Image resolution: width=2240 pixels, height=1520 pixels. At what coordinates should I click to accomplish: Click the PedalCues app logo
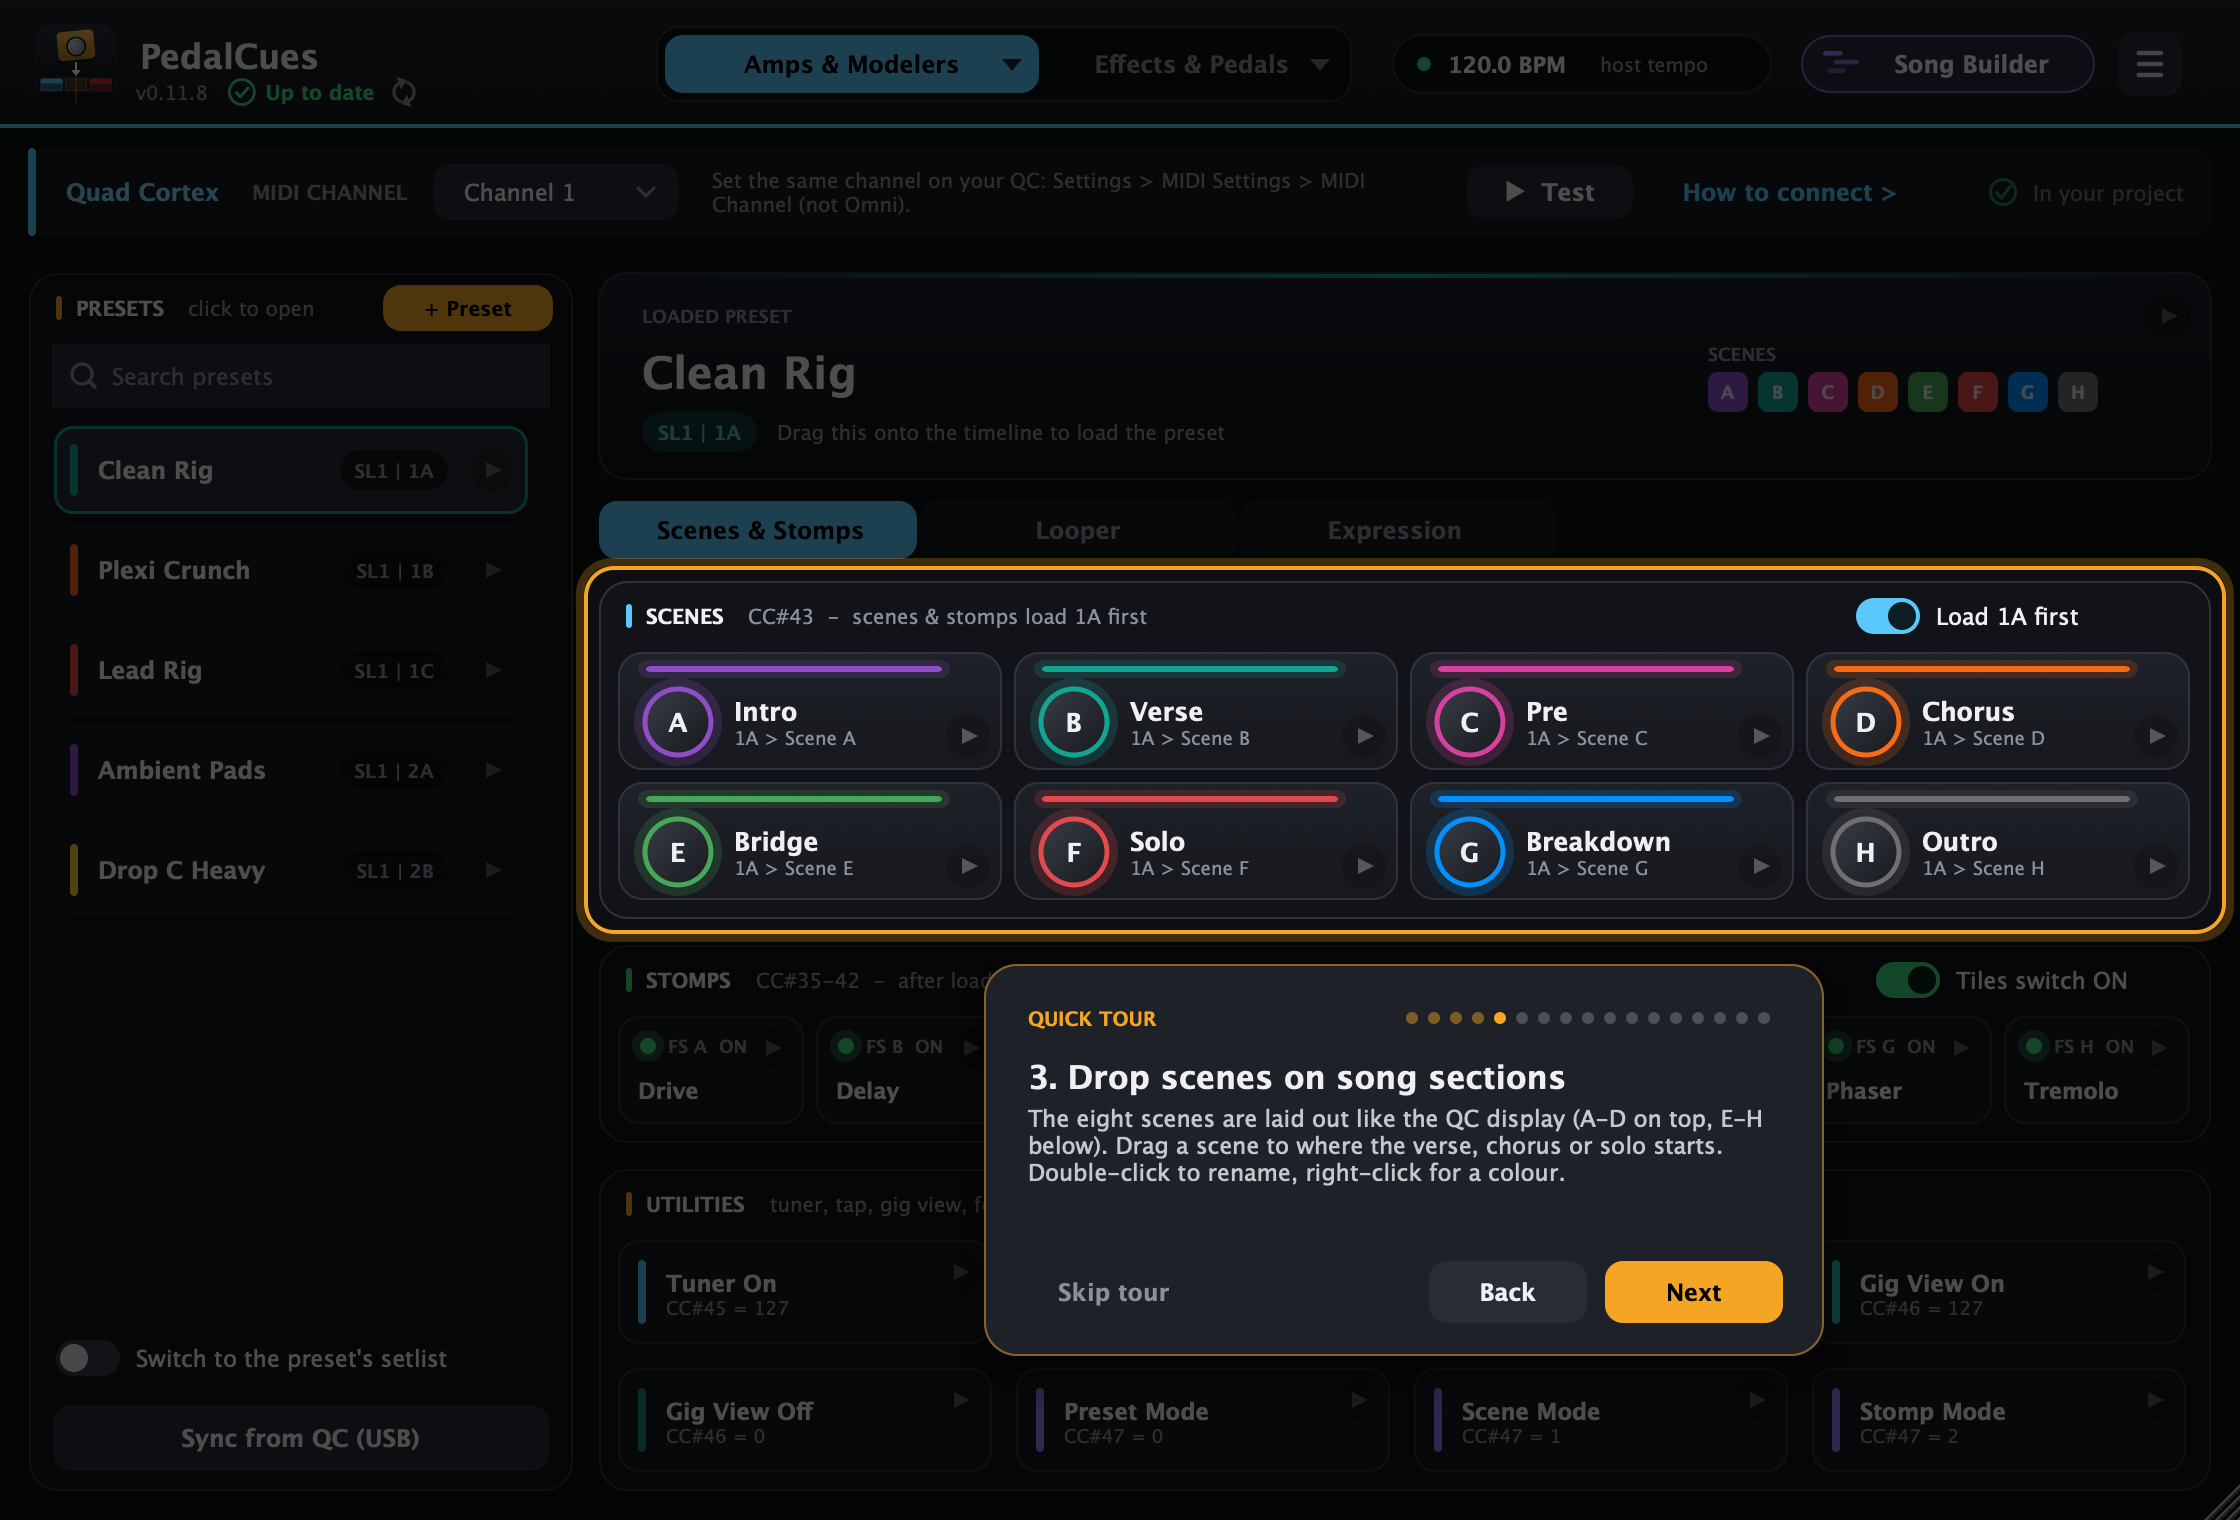click(x=75, y=62)
